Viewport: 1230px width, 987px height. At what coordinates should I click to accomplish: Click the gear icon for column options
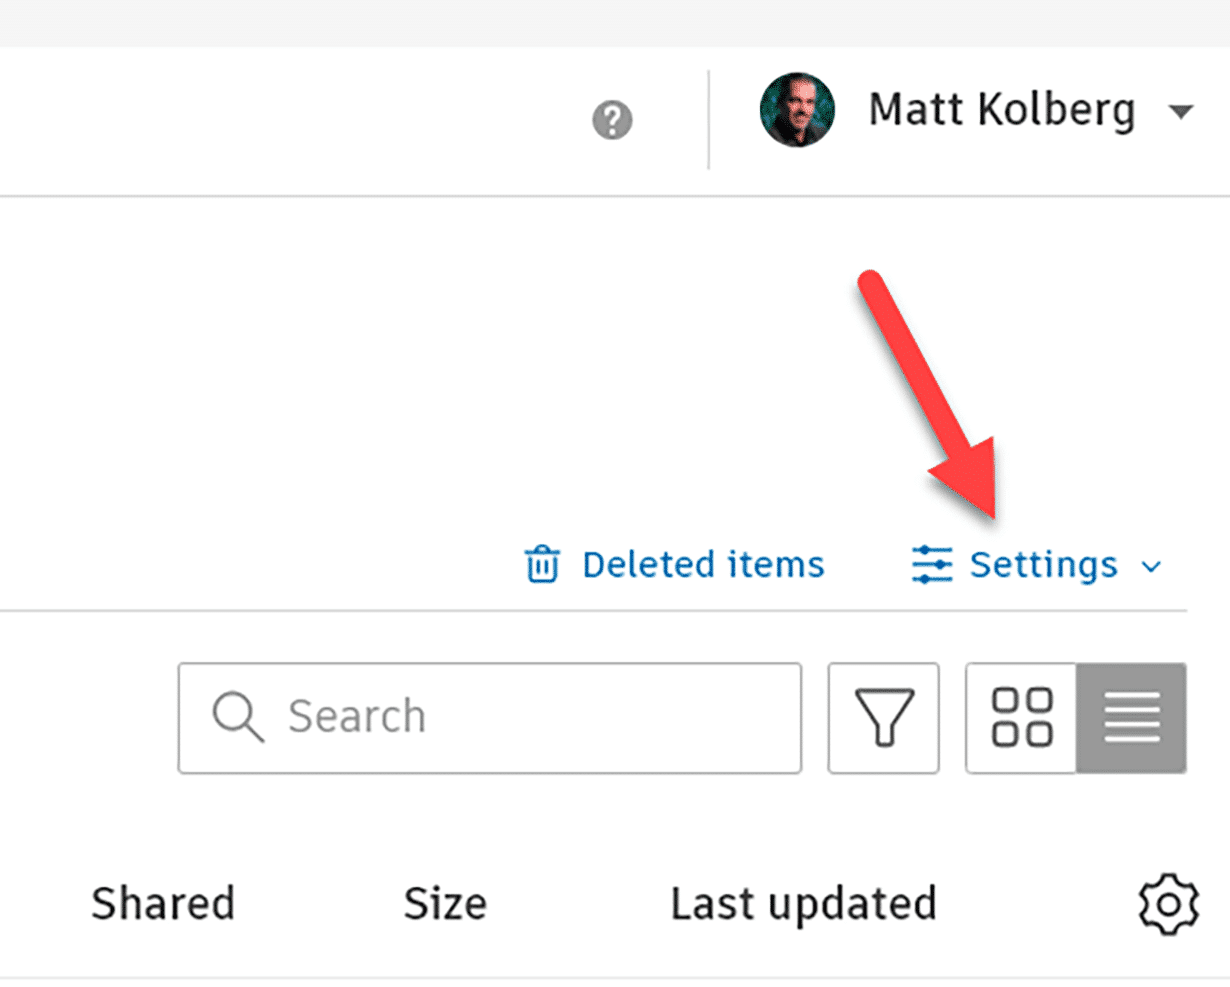tap(1167, 902)
